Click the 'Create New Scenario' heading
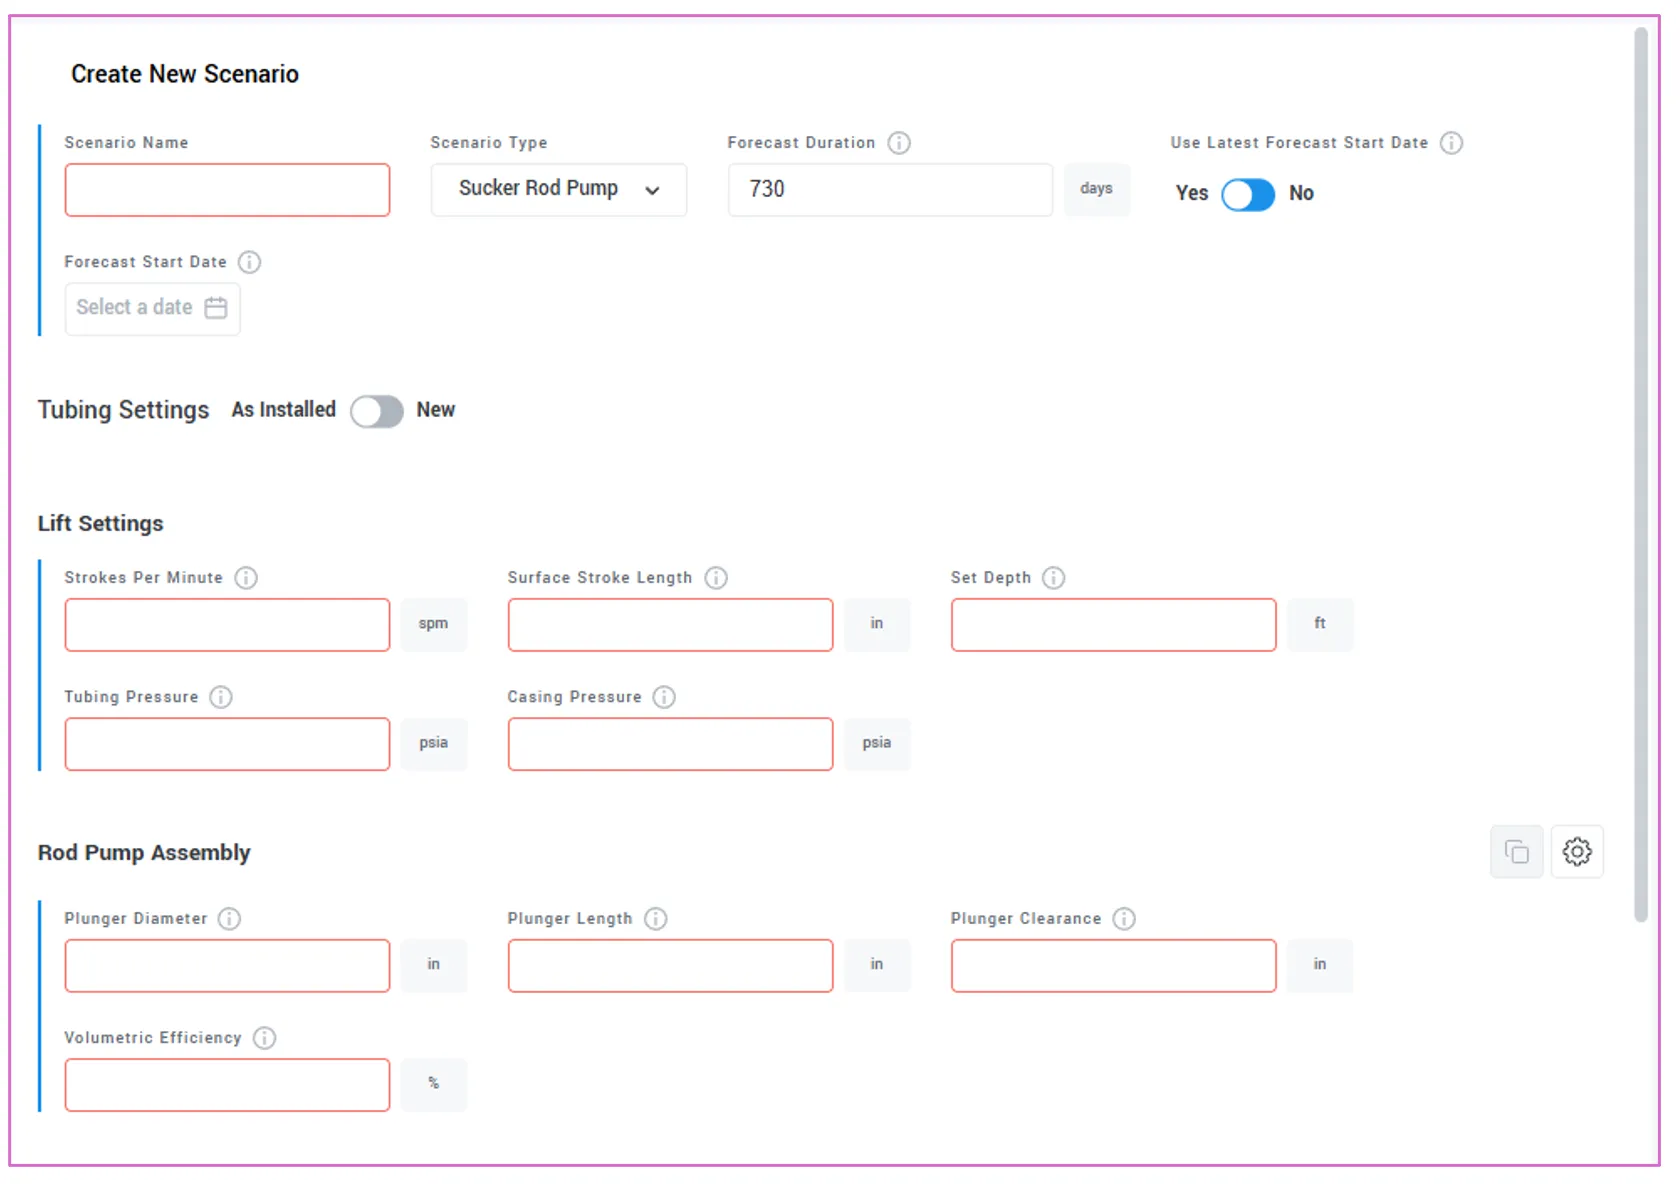Viewport: 1680px width, 1186px height. click(185, 75)
